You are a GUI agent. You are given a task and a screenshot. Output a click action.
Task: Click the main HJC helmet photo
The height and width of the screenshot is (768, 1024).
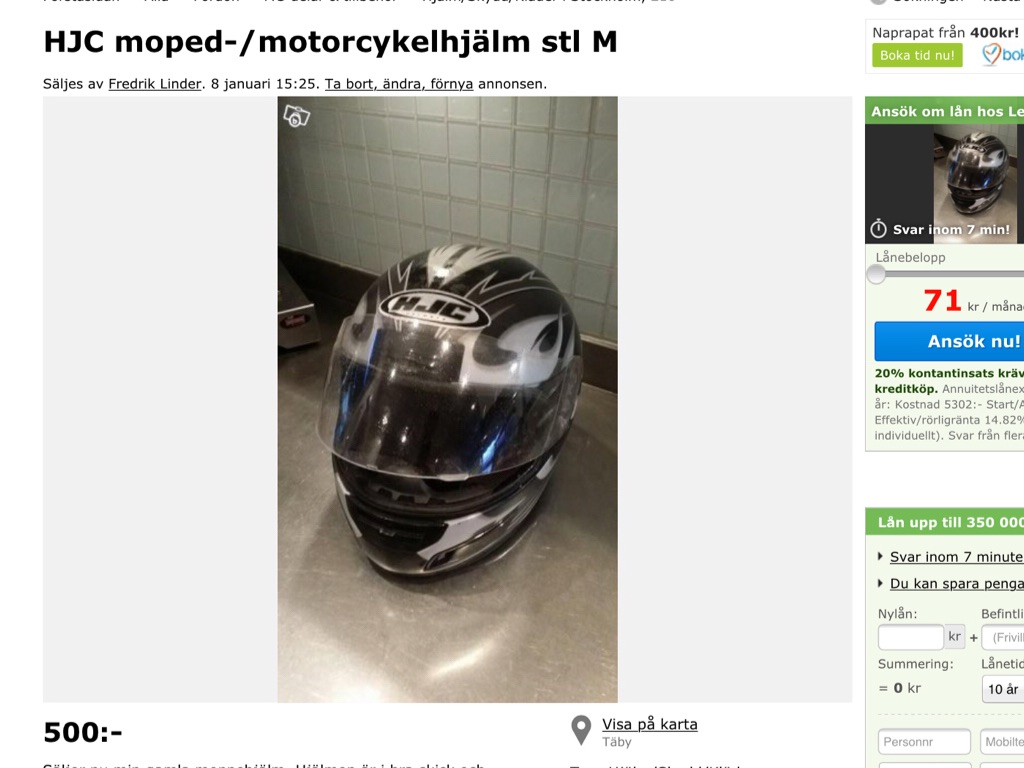click(x=447, y=400)
